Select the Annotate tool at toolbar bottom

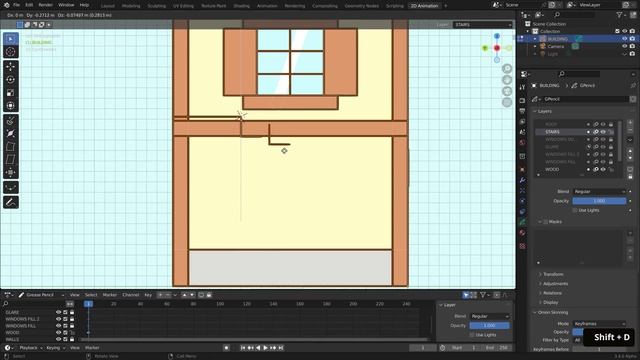[x=11, y=202]
